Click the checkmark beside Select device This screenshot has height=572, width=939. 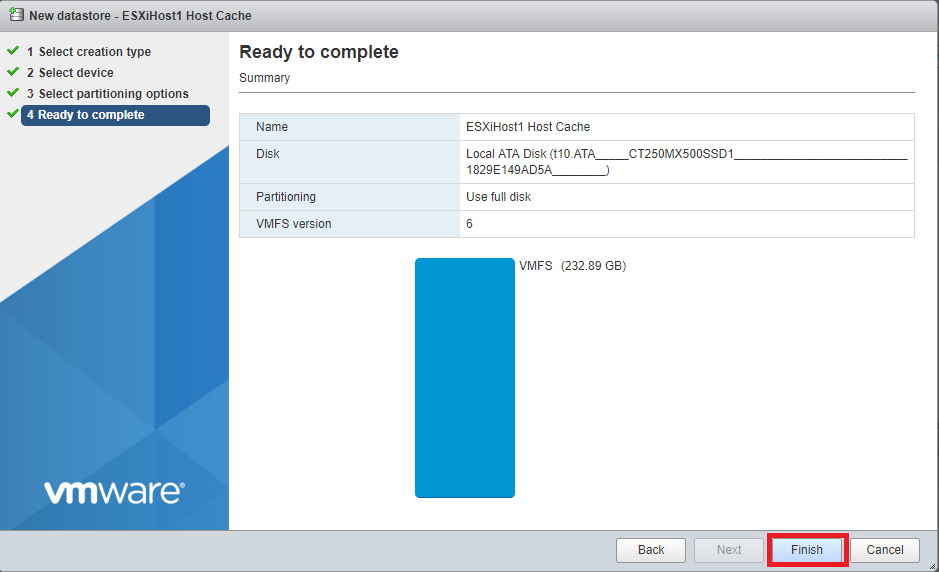point(13,72)
